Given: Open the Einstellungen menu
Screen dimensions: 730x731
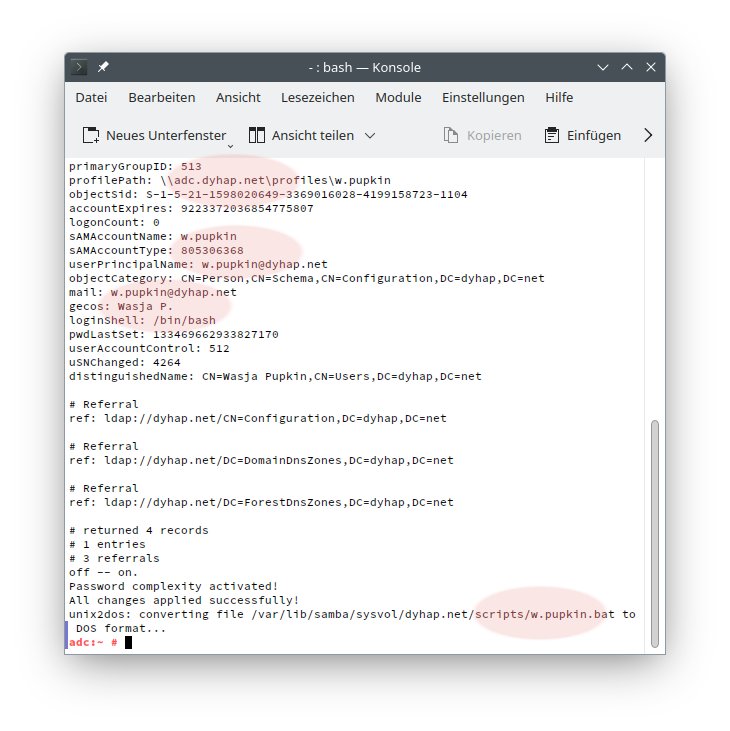Looking at the screenshot, I should pyautogui.click(x=483, y=97).
